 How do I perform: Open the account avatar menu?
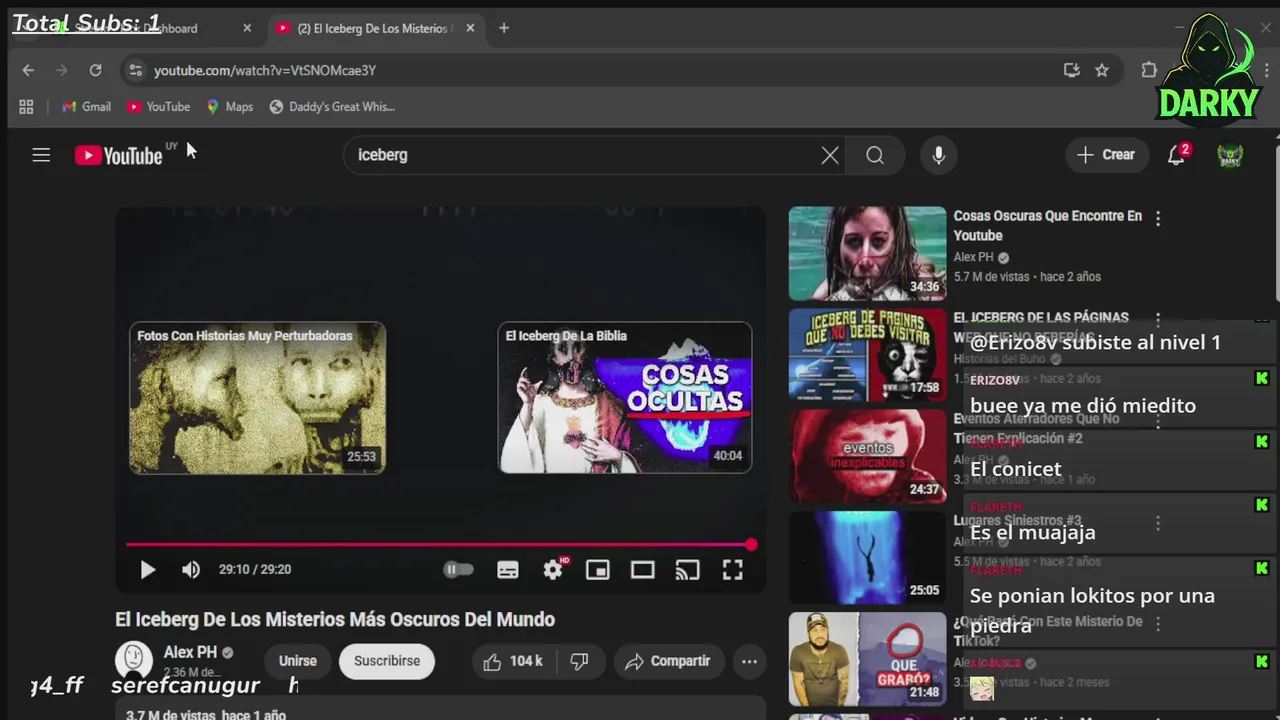click(1230, 155)
